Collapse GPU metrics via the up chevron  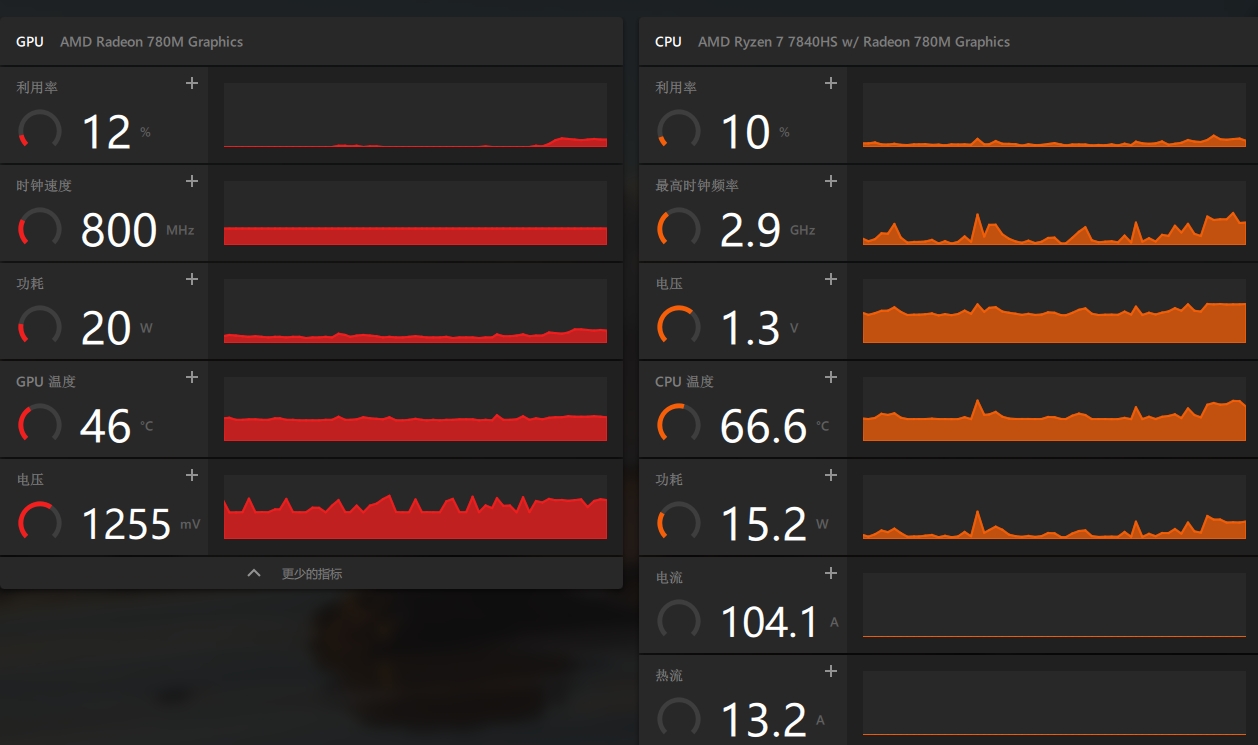coord(254,574)
